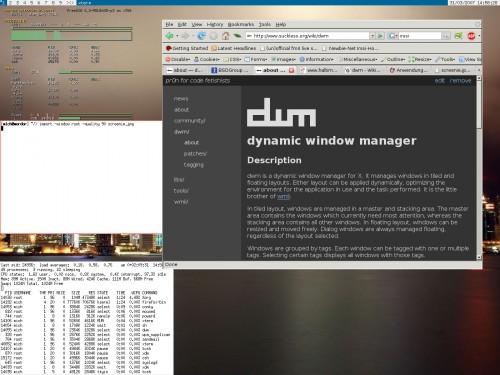Open the Latest Headlines bookmark
The image size is (500, 375).
pyautogui.click(x=234, y=48)
